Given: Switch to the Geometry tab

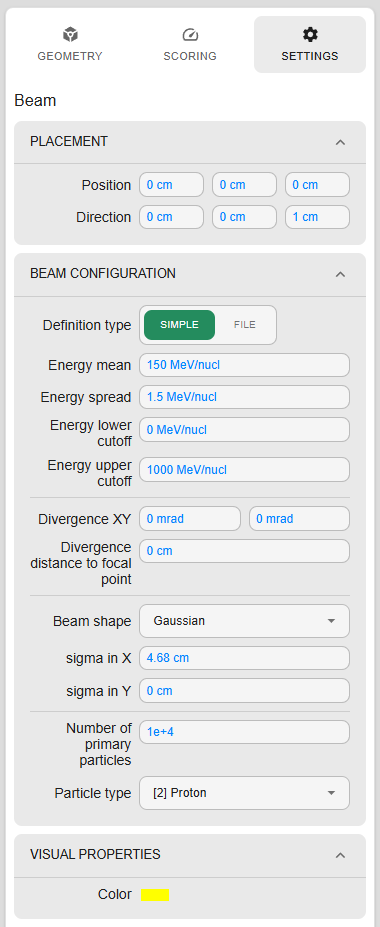Looking at the screenshot, I should (70, 44).
